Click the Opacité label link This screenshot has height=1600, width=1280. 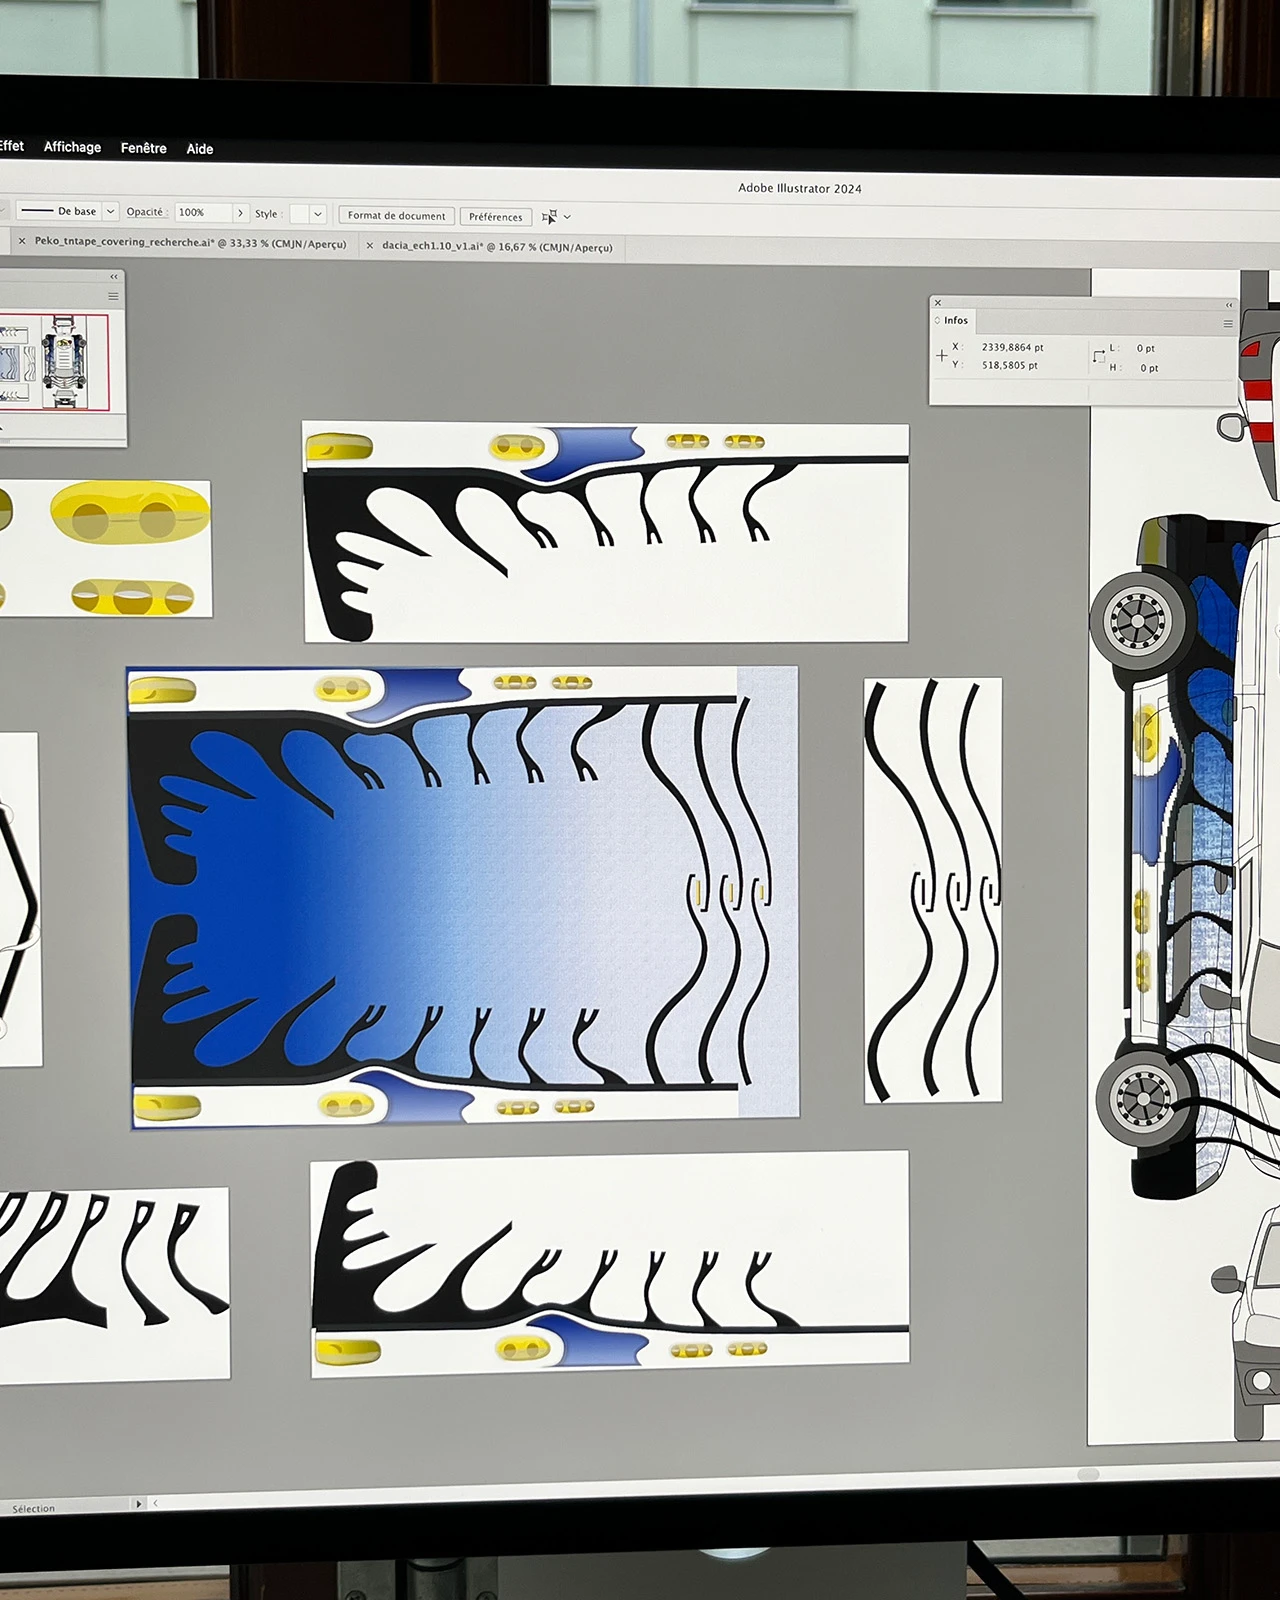[145, 212]
